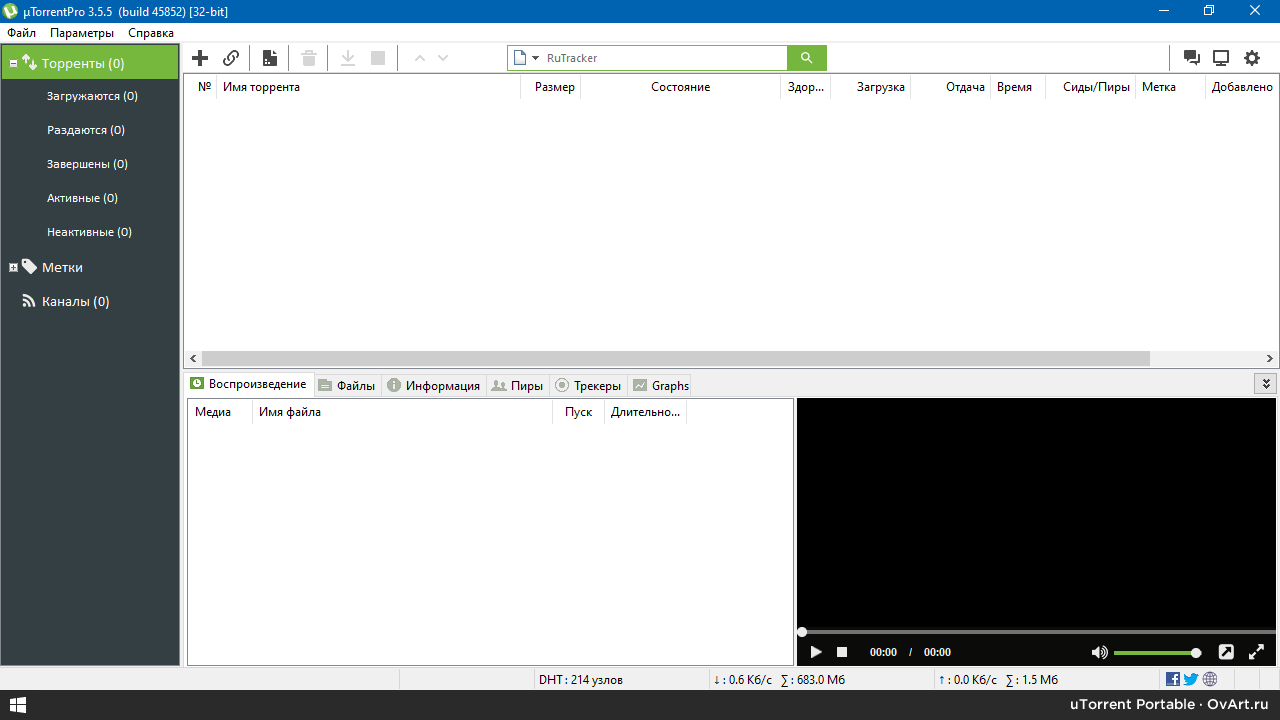The width and height of the screenshot is (1280, 720).
Task: Click the Add Torrent plus icon
Action: 200,58
